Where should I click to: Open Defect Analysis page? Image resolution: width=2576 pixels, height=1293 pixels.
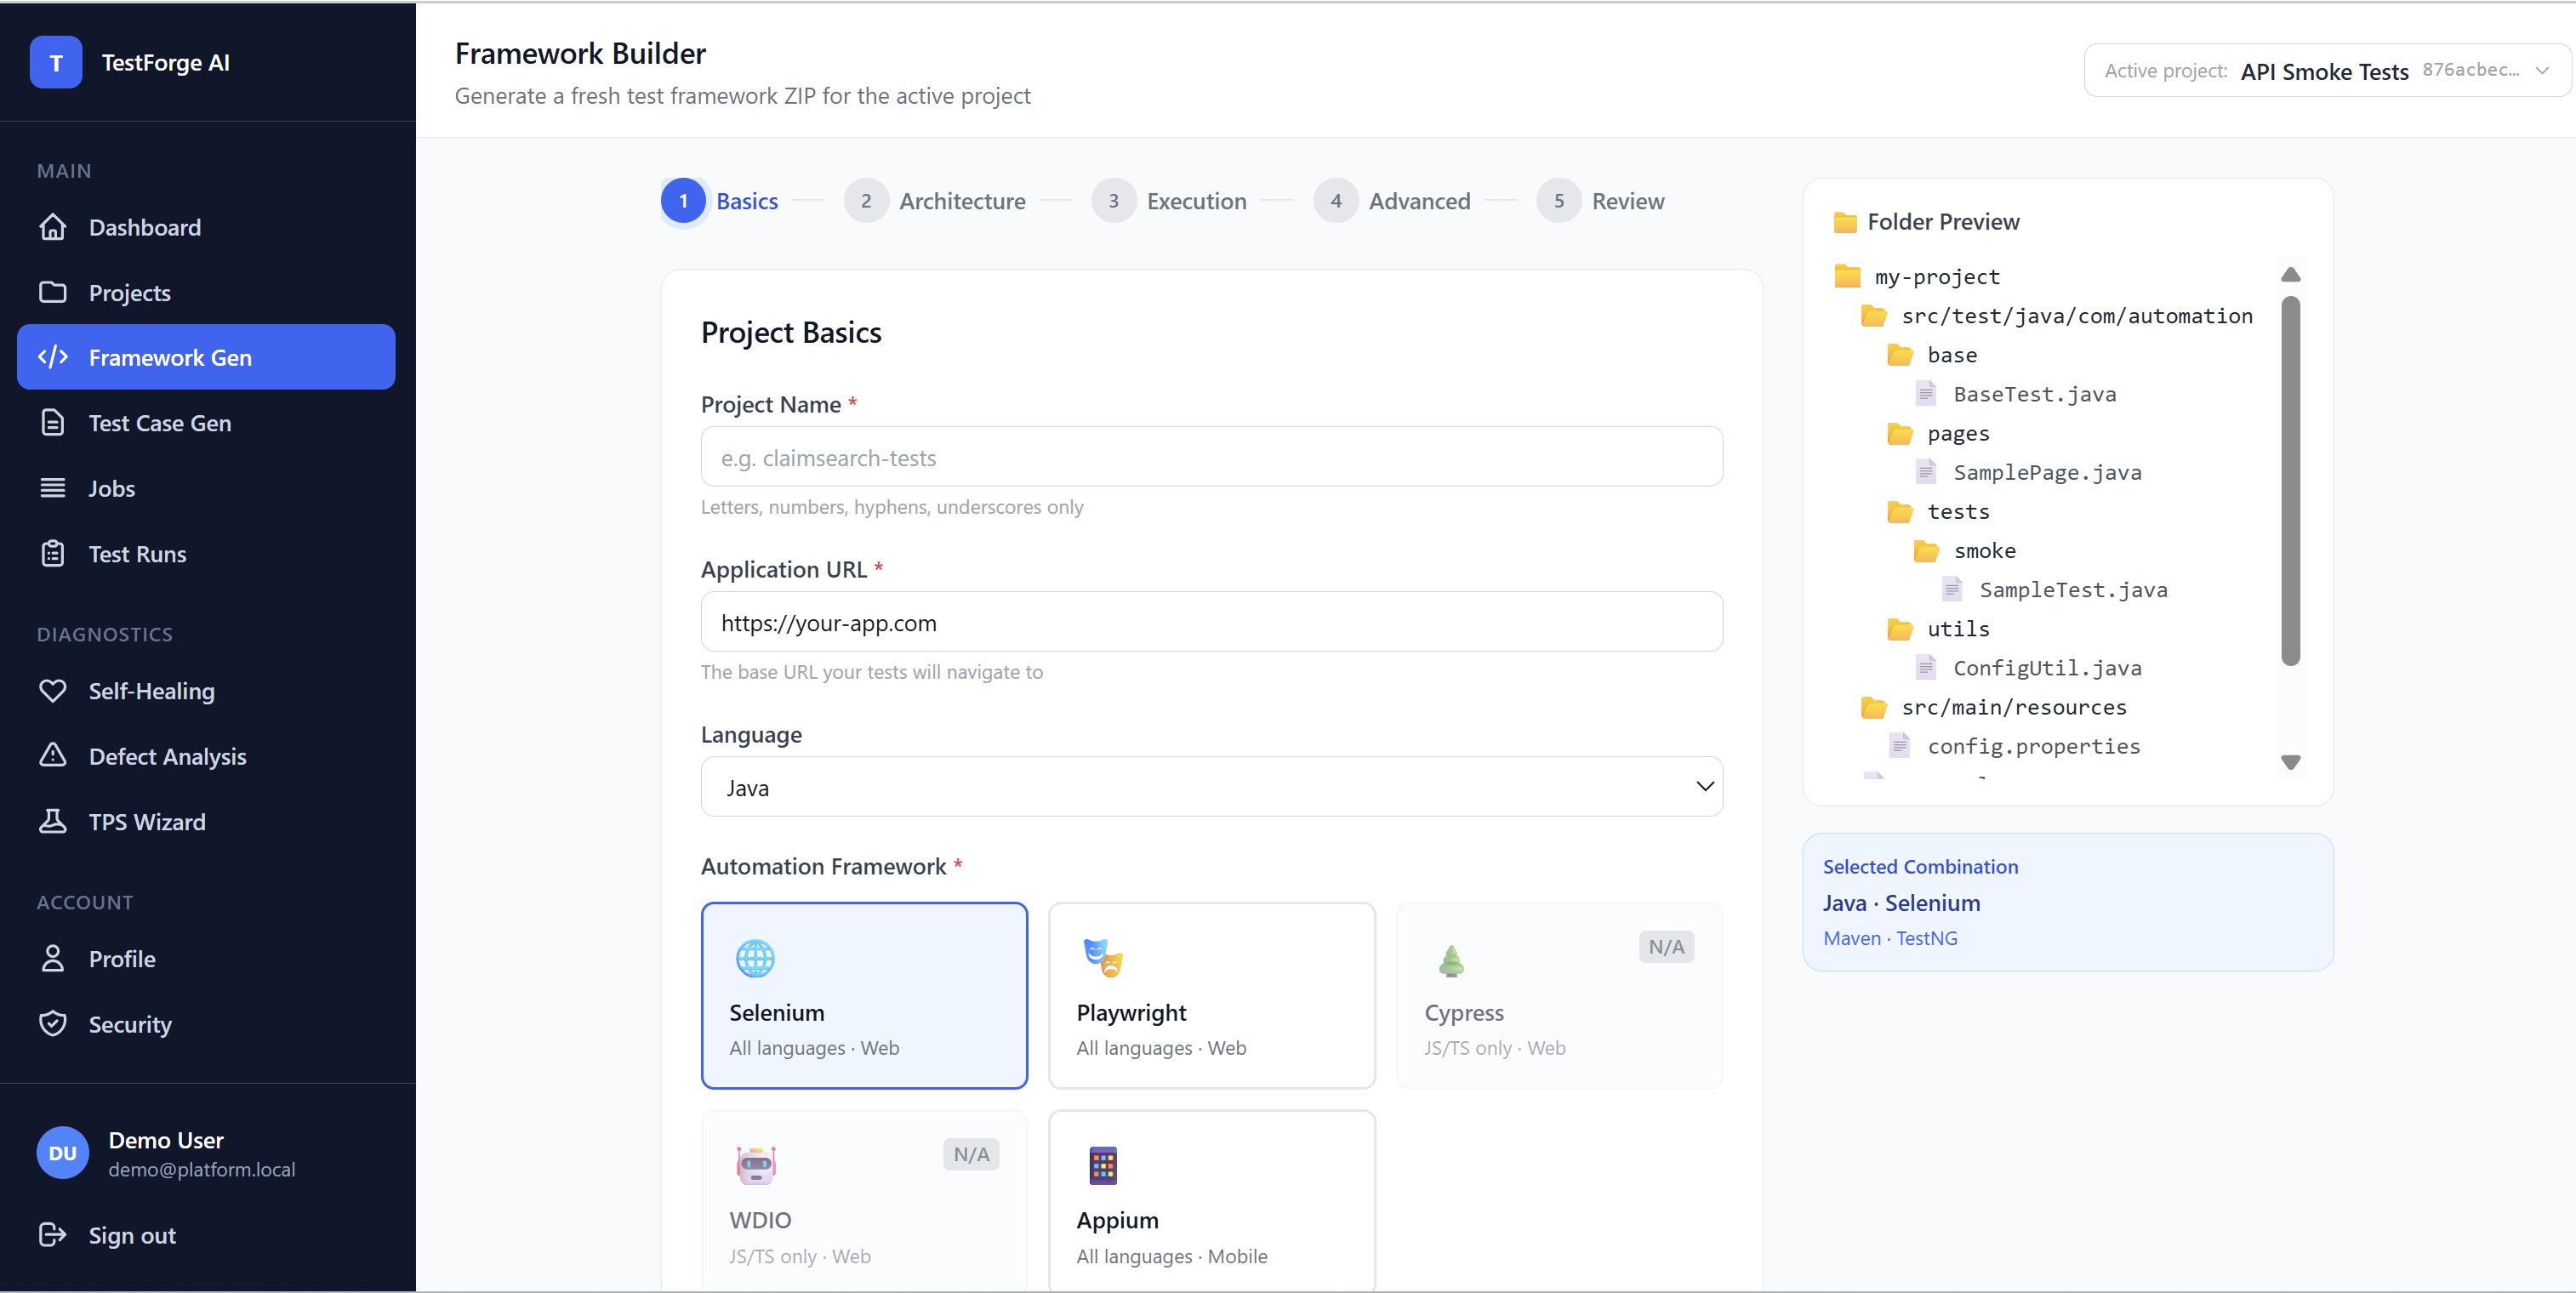click(206, 756)
